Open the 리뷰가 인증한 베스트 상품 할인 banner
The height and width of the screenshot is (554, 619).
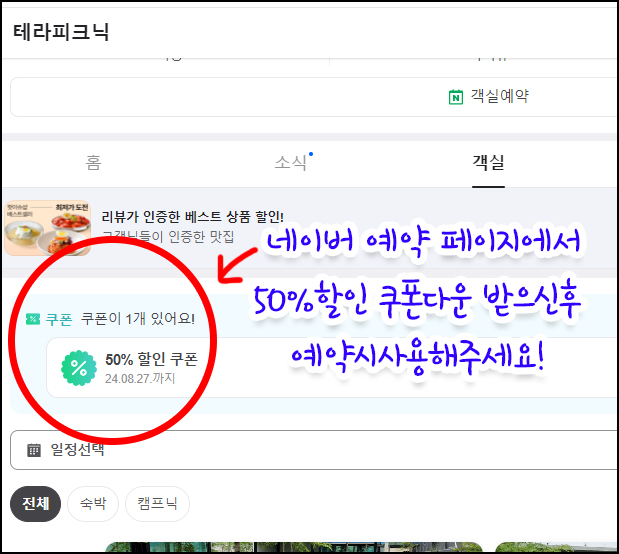pos(192,217)
